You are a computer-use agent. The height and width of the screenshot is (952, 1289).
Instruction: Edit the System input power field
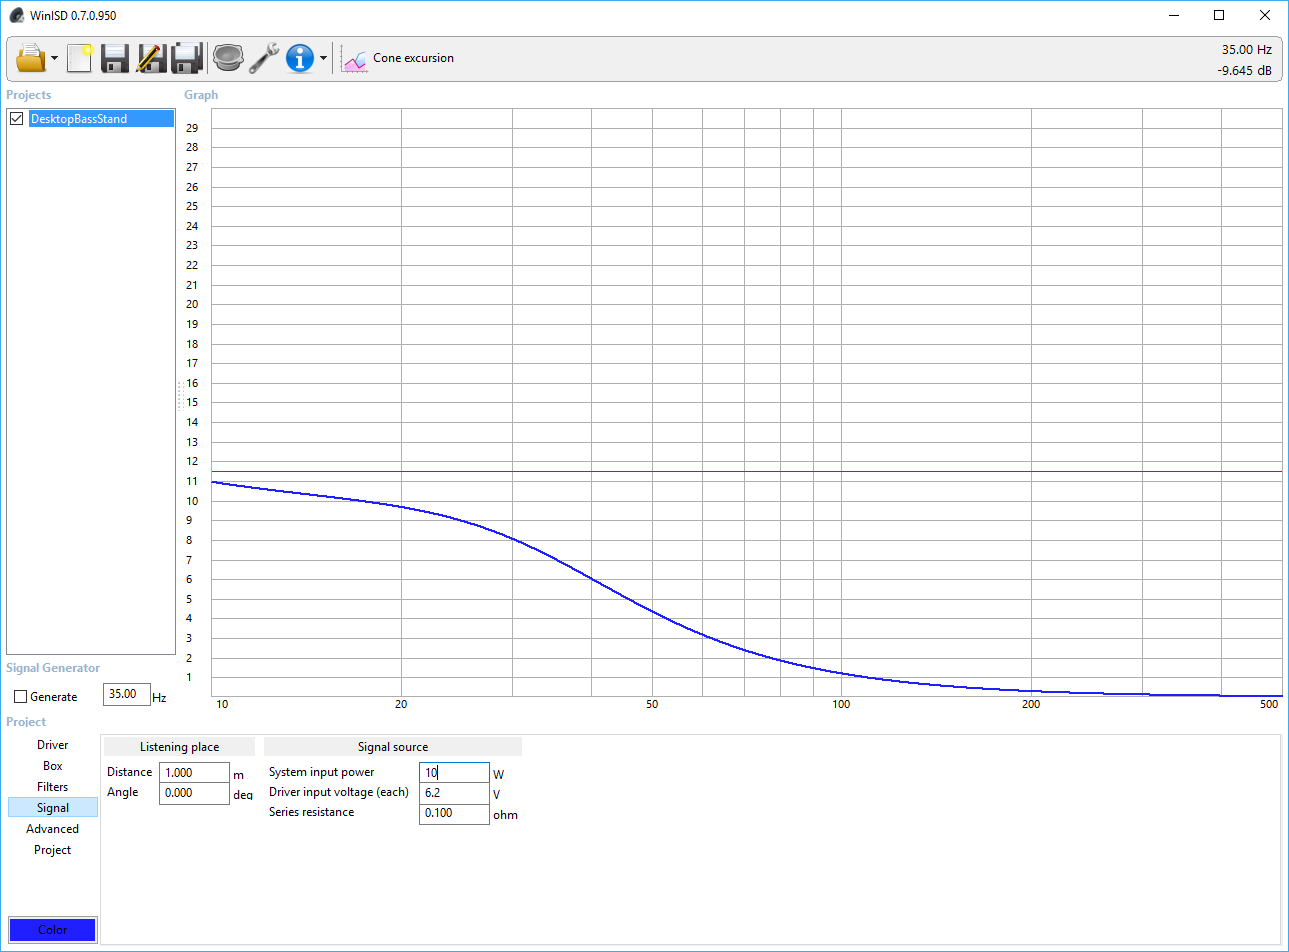(x=454, y=773)
